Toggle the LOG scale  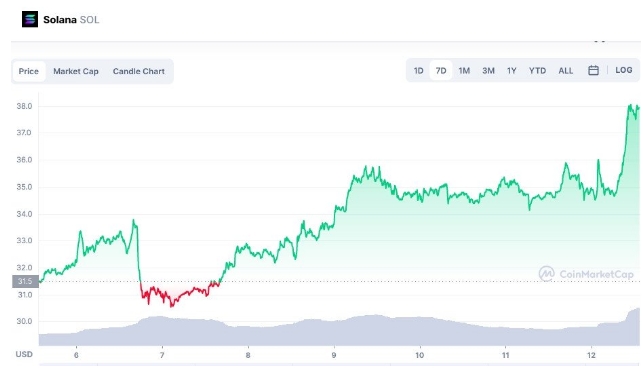pyautogui.click(x=623, y=70)
